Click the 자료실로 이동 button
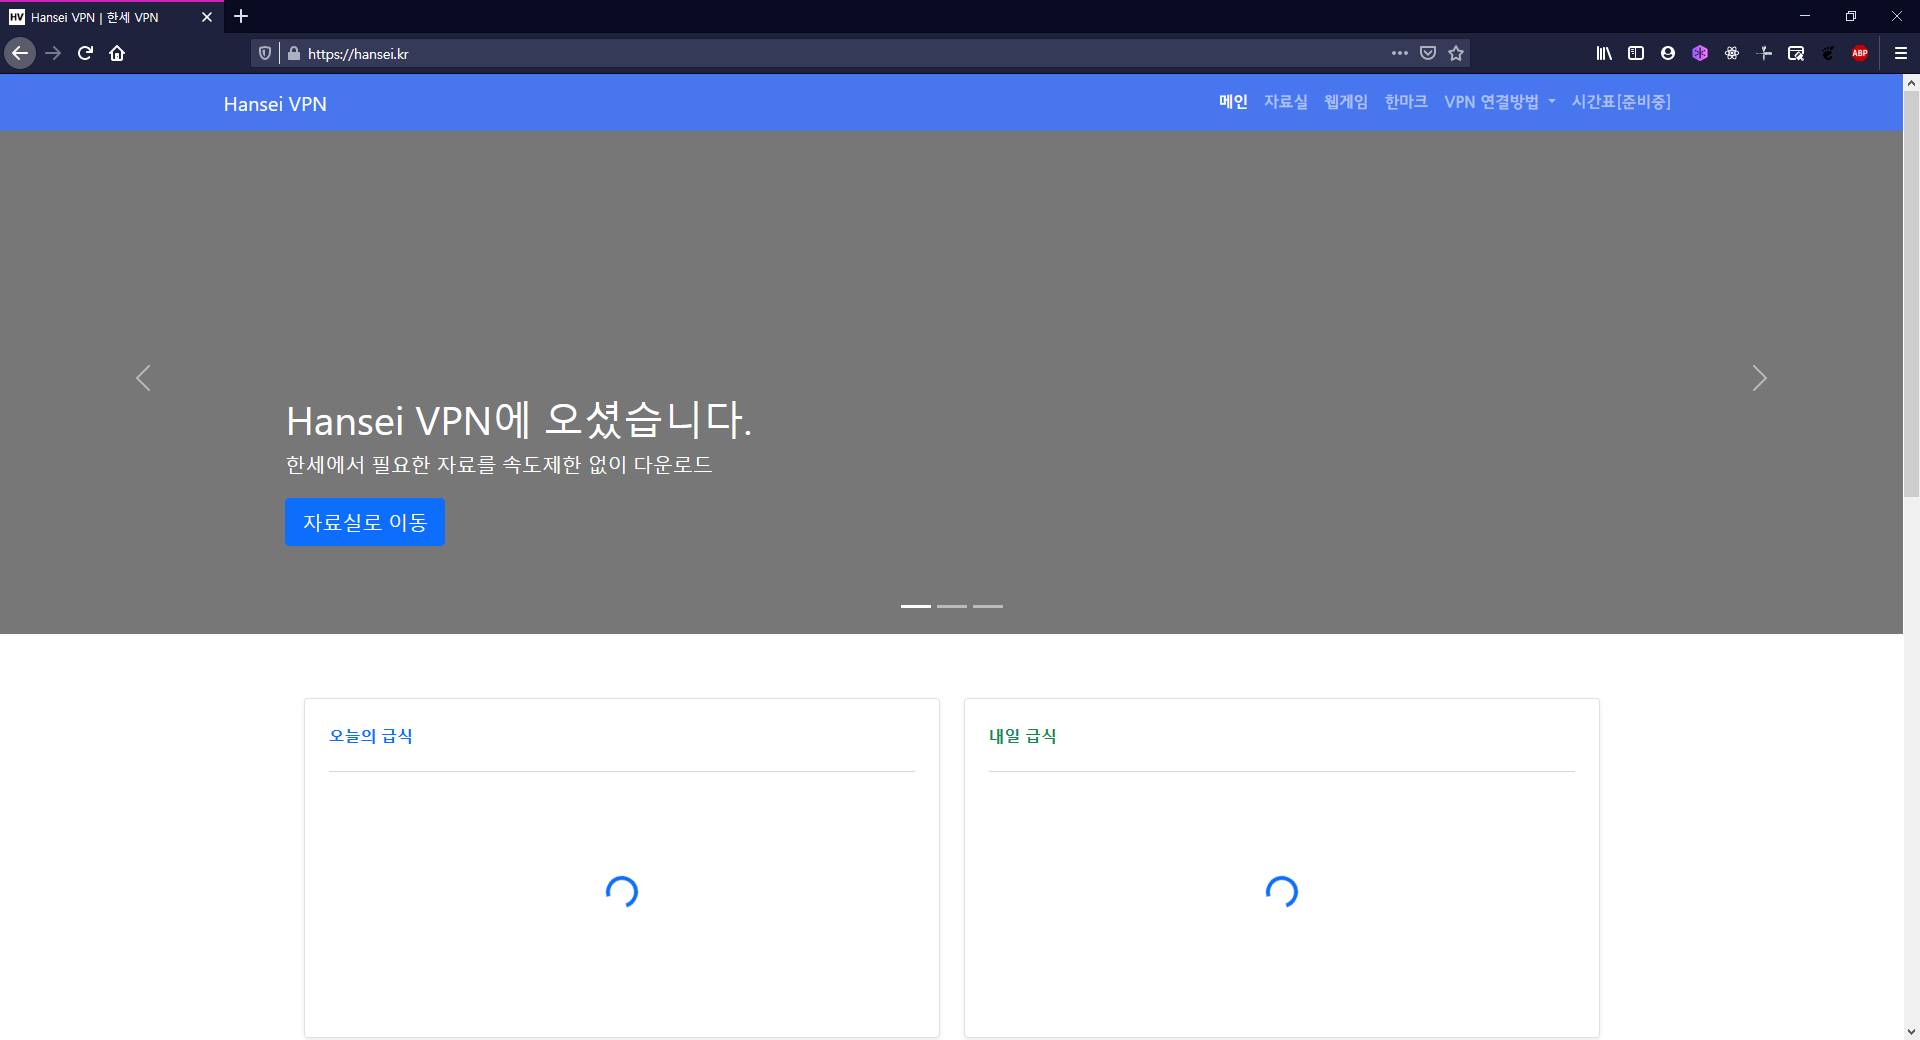Image resolution: width=1920 pixels, height=1040 pixels. (364, 521)
